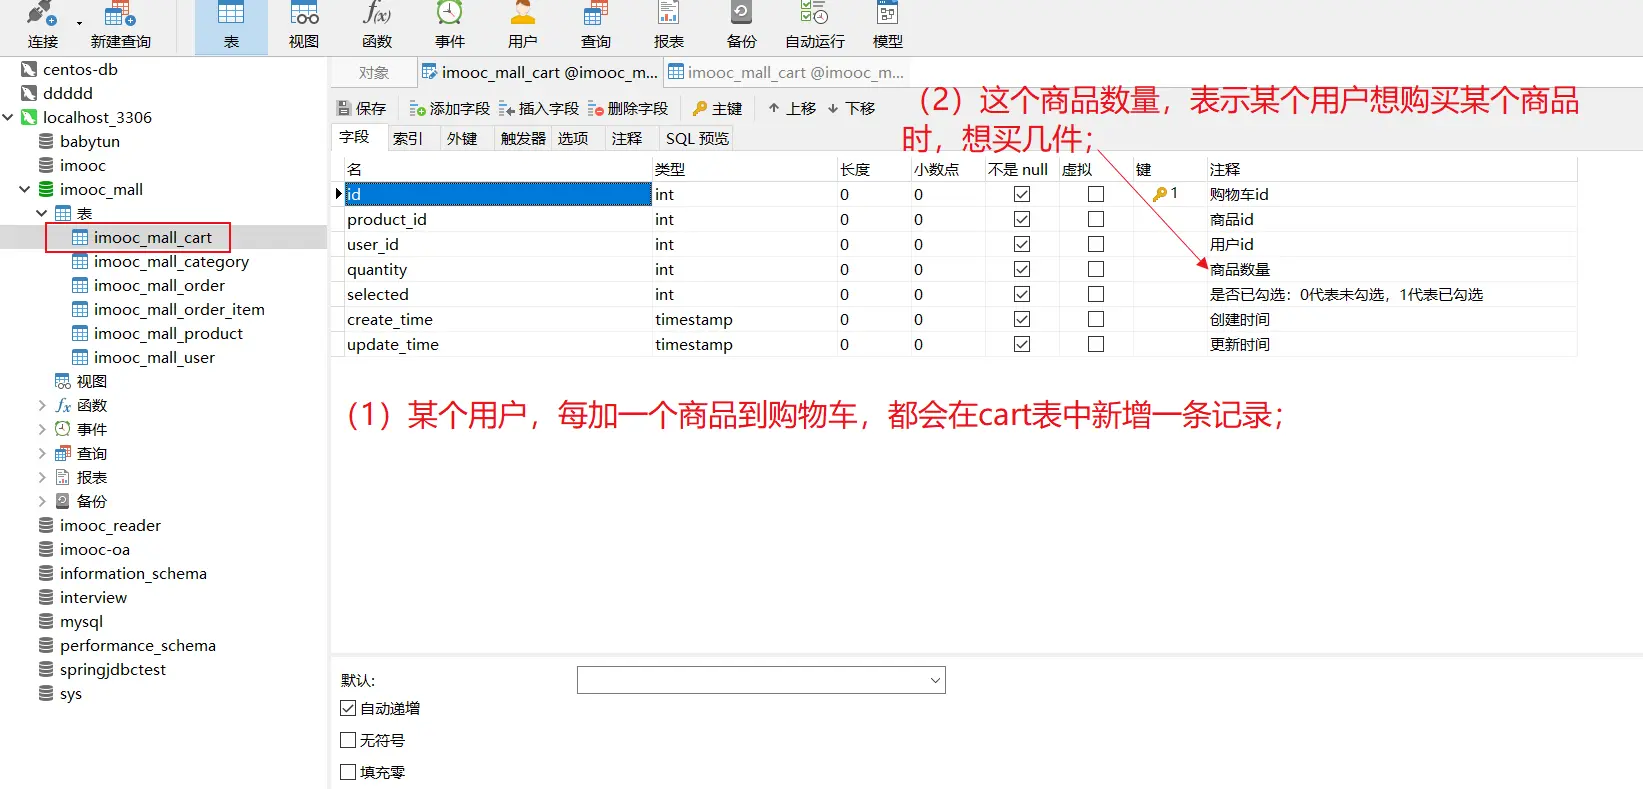Switch to the 注释 (Comment) tab
This screenshot has width=1643, height=789.
627,138
